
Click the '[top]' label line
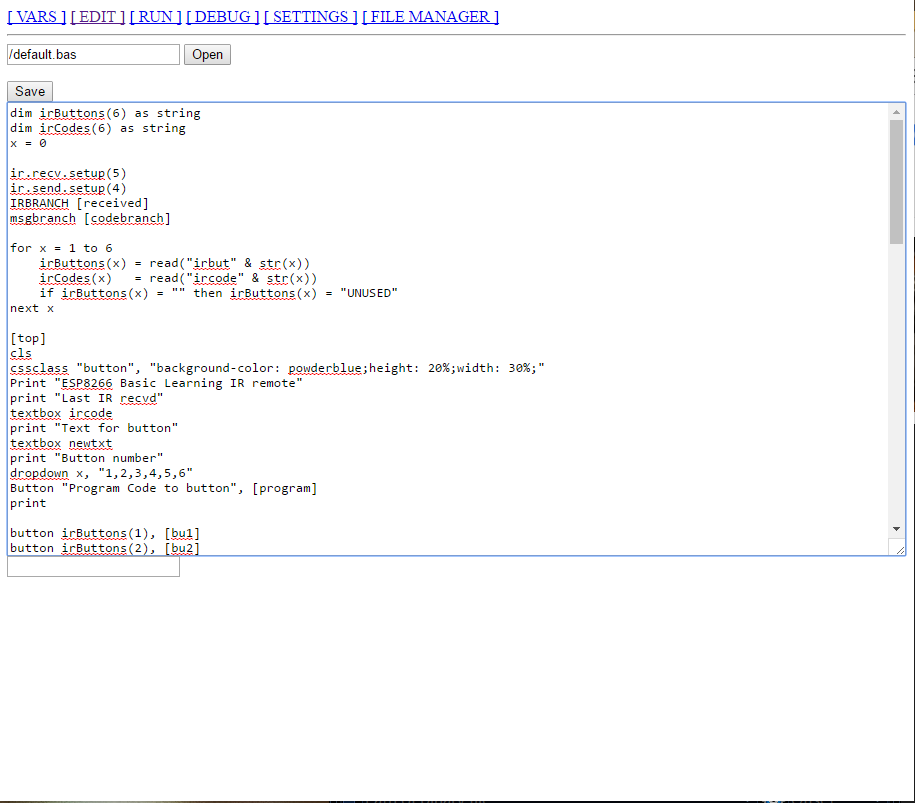pyautogui.click(x=28, y=338)
